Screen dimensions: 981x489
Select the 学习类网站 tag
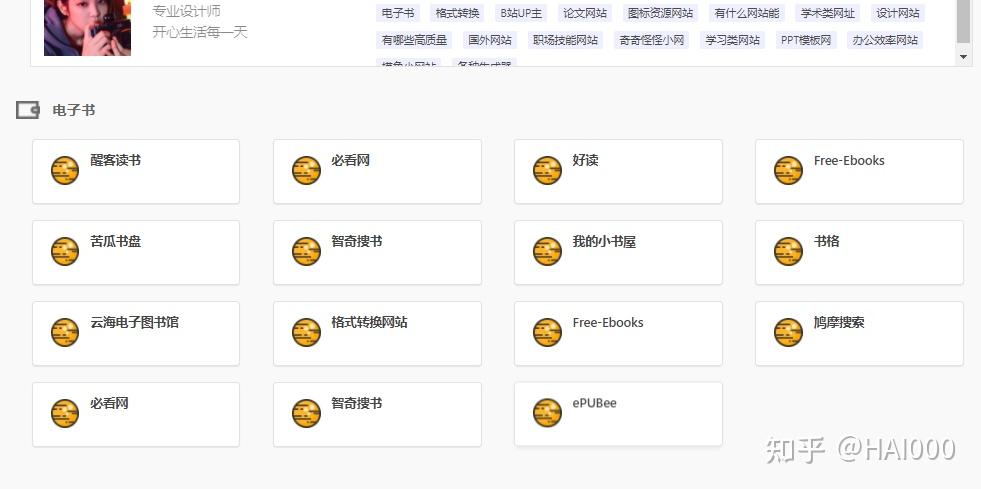(x=733, y=40)
